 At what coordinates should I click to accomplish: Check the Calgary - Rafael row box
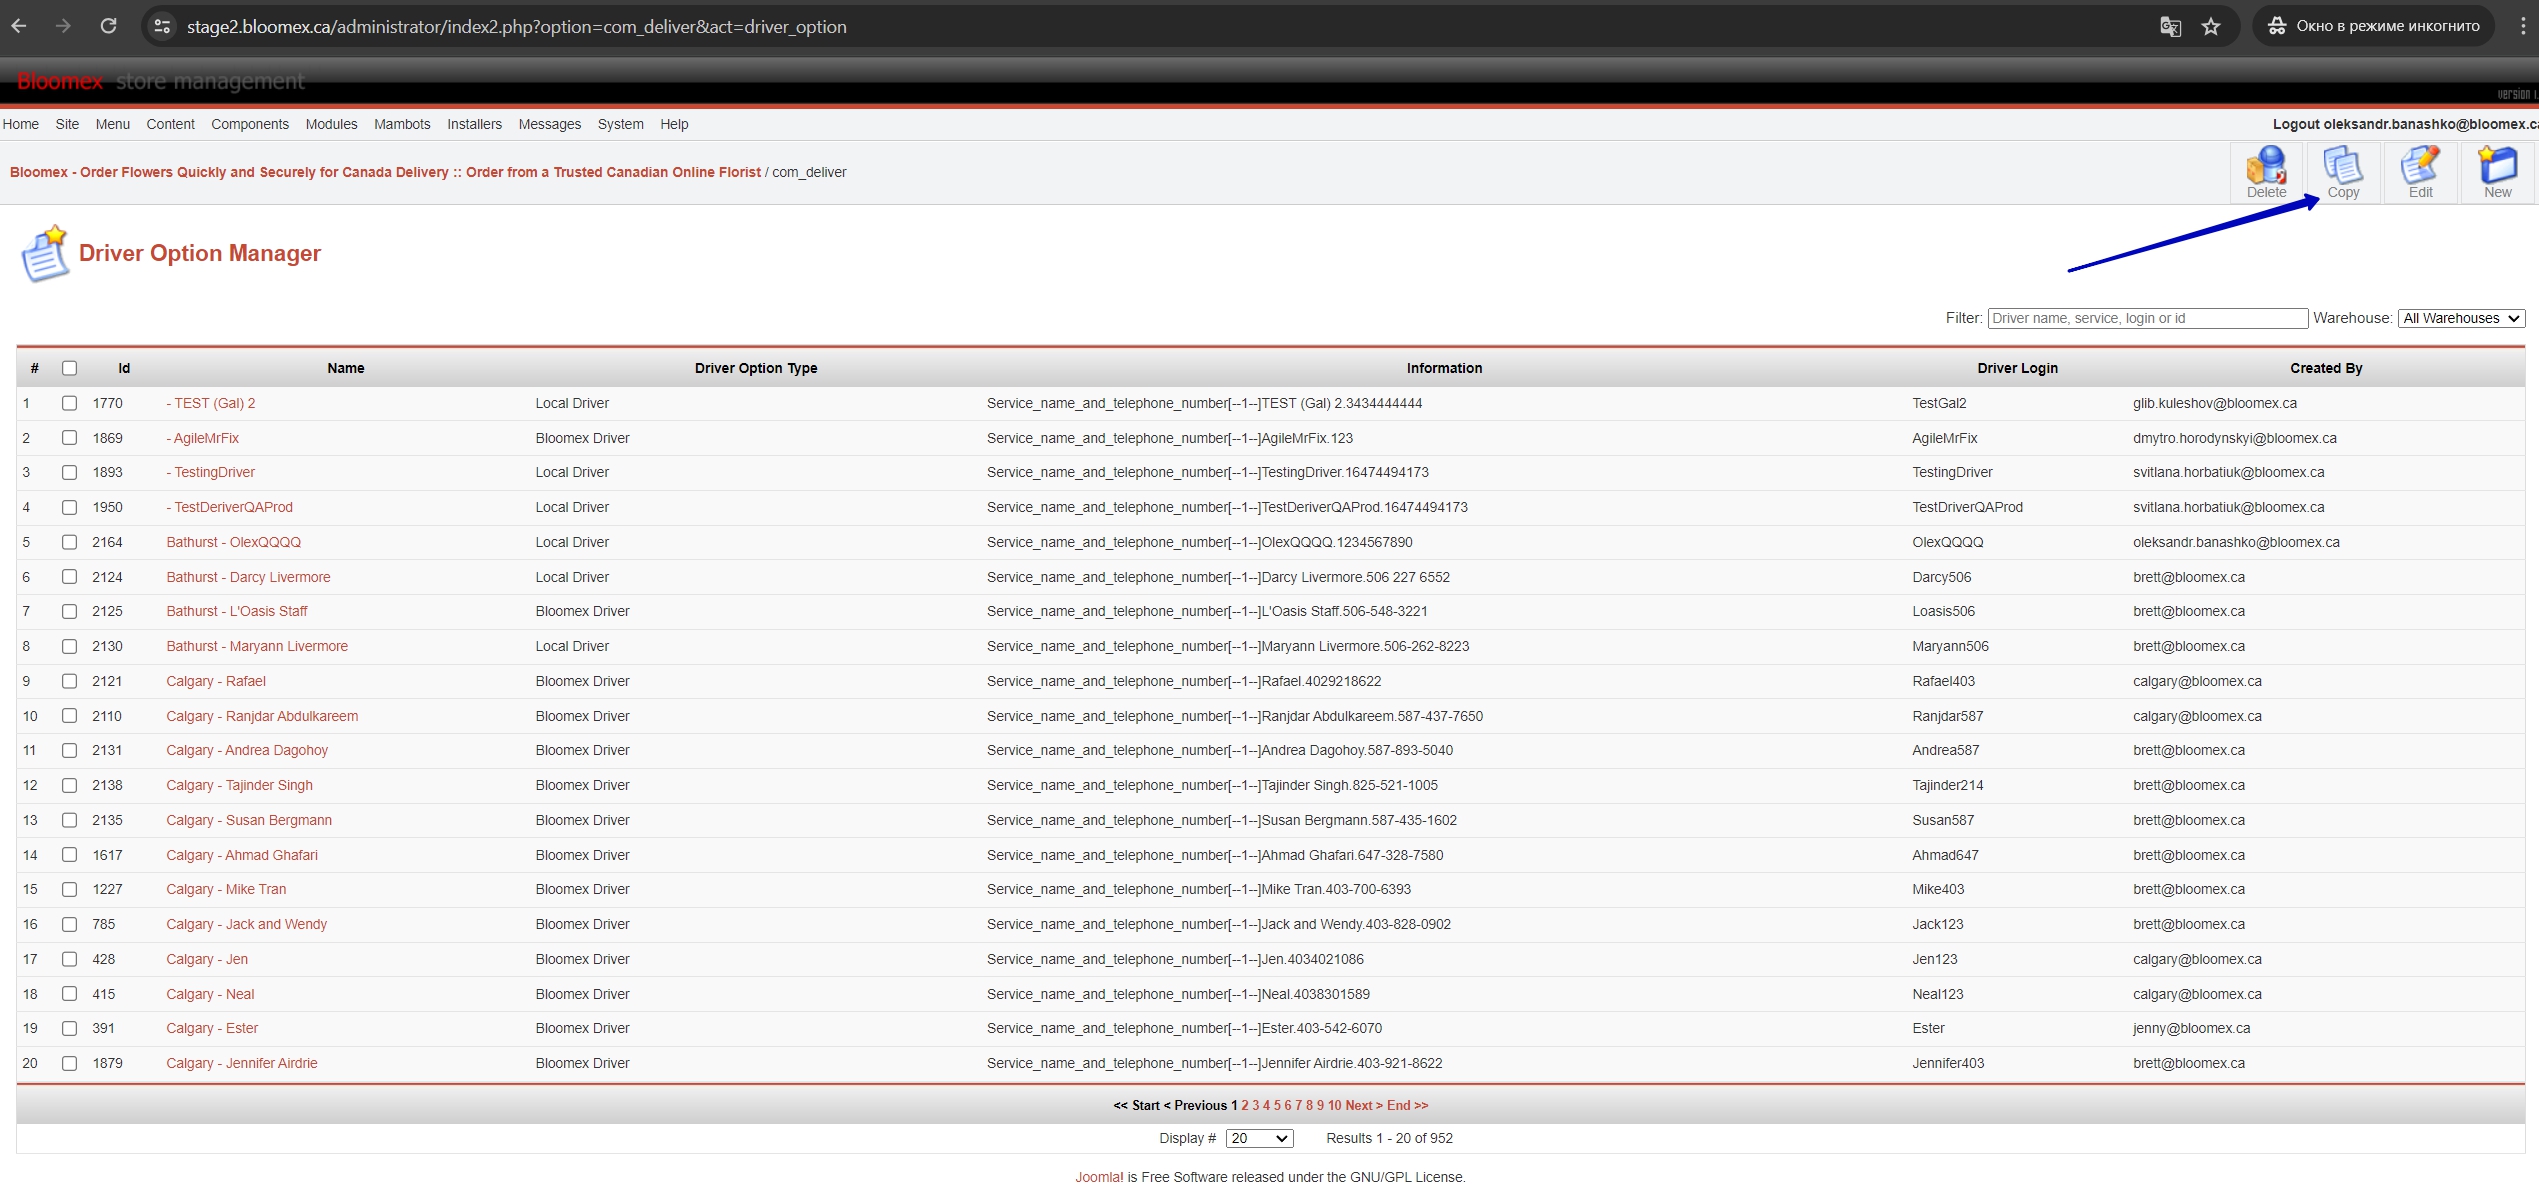69,681
